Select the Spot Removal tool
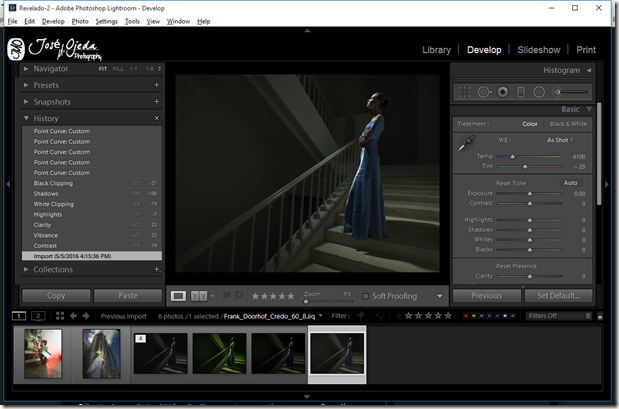619x409 pixels. pyautogui.click(x=484, y=92)
